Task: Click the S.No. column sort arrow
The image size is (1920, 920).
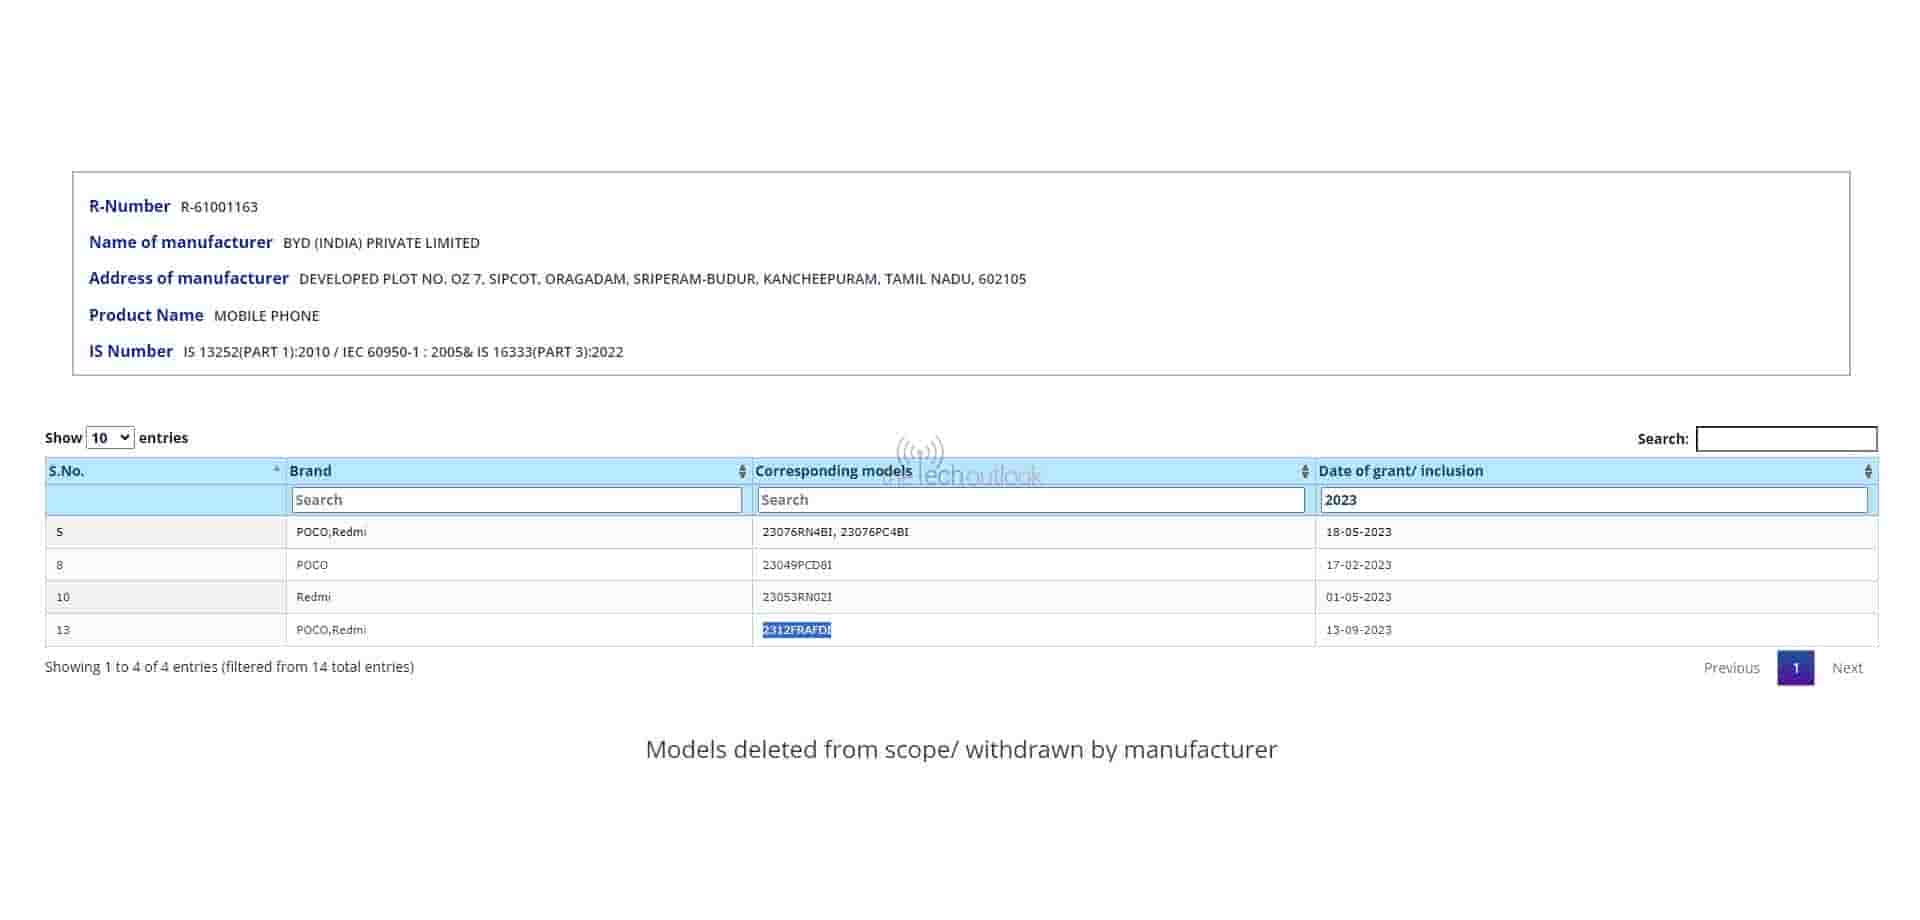Action: point(276,469)
